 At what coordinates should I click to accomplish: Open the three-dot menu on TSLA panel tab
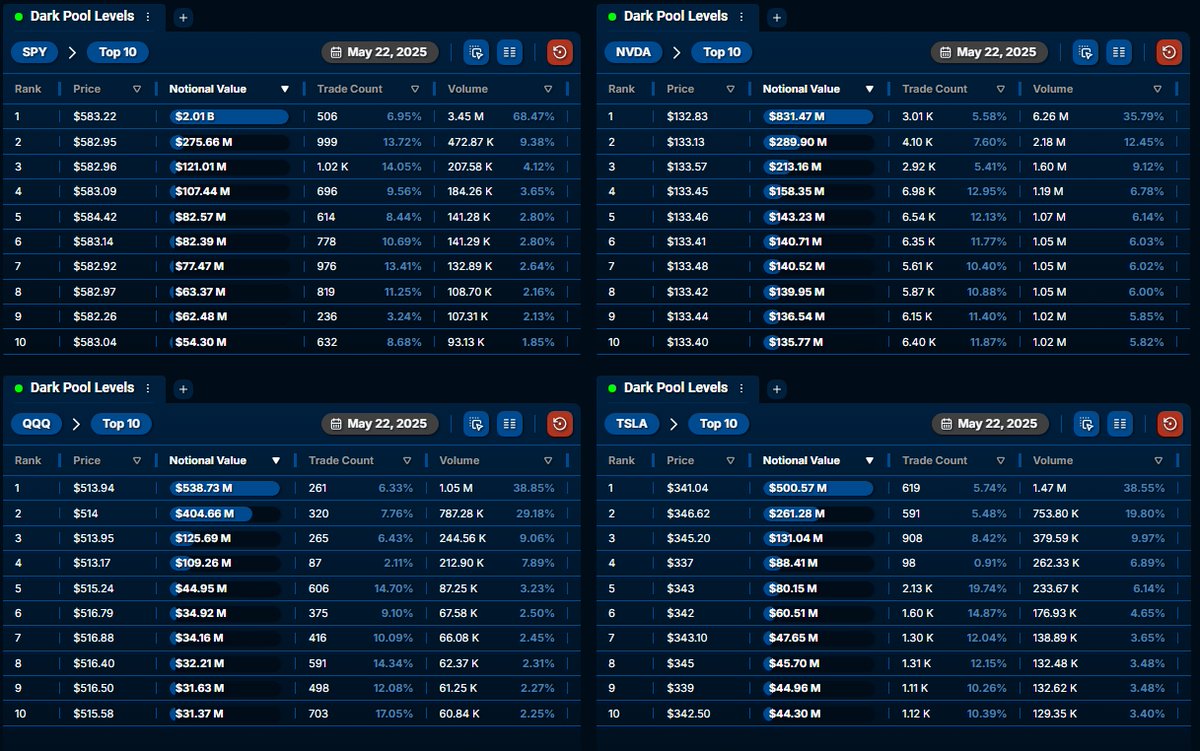(x=741, y=388)
